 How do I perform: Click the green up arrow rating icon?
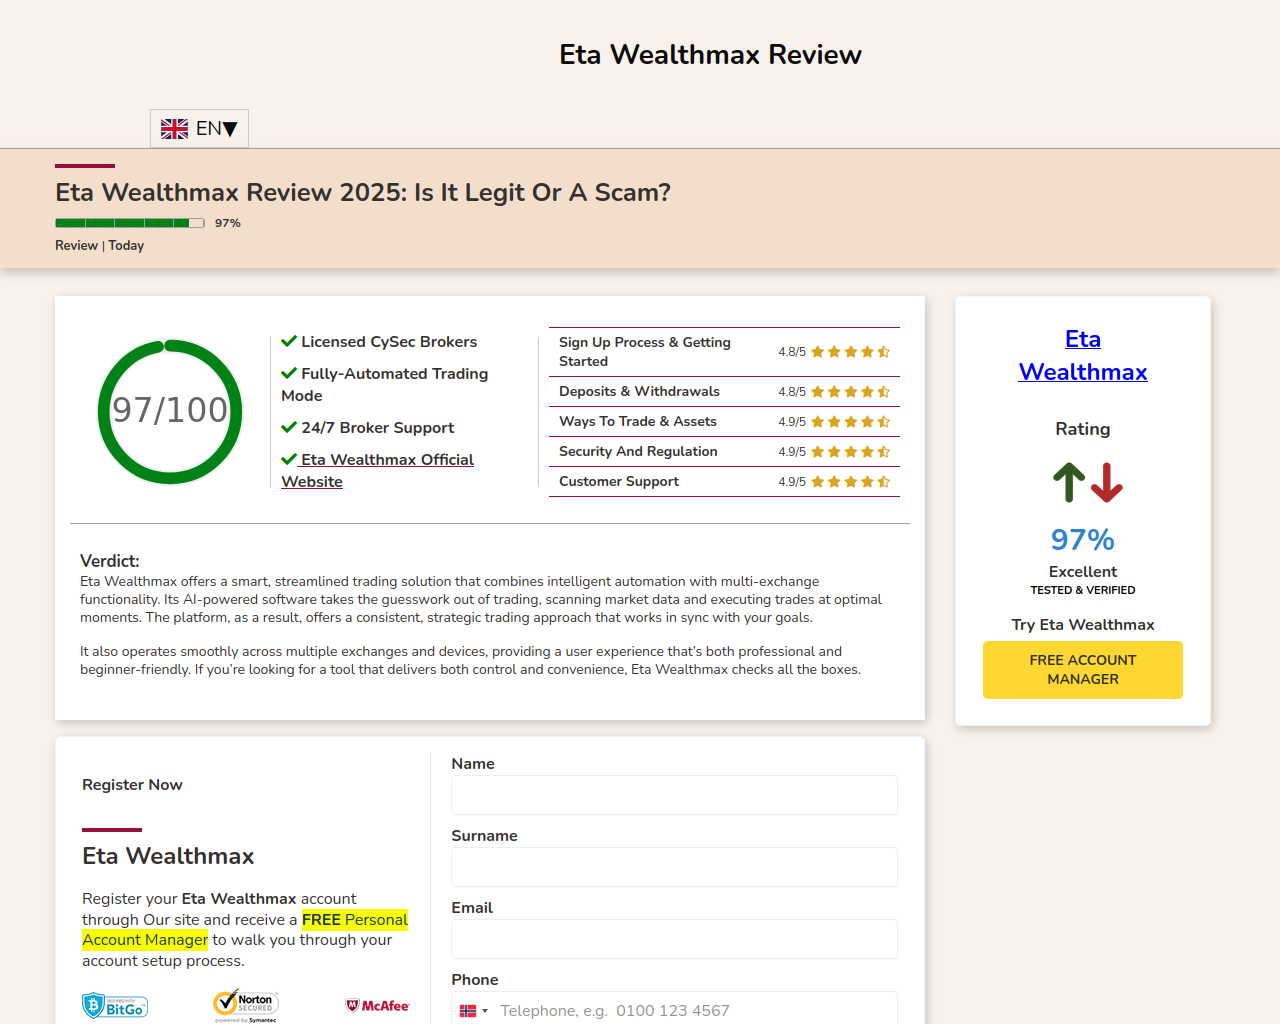click(x=1069, y=482)
